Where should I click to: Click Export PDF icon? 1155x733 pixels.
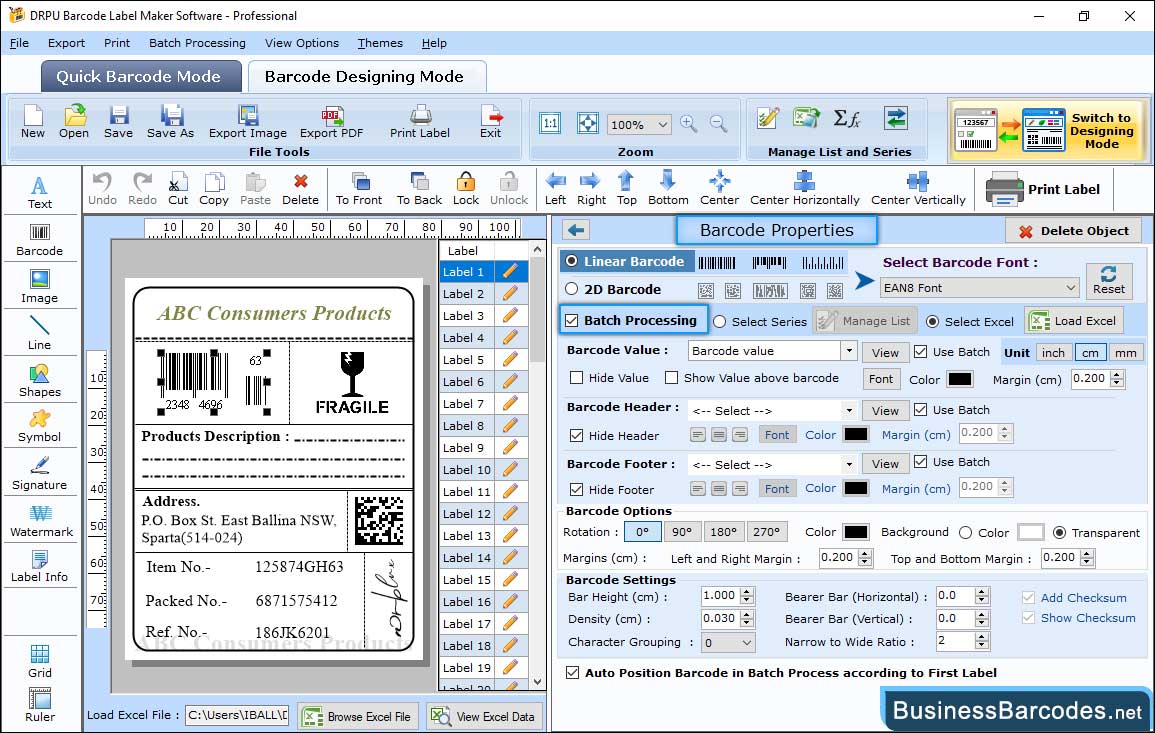pos(331,122)
